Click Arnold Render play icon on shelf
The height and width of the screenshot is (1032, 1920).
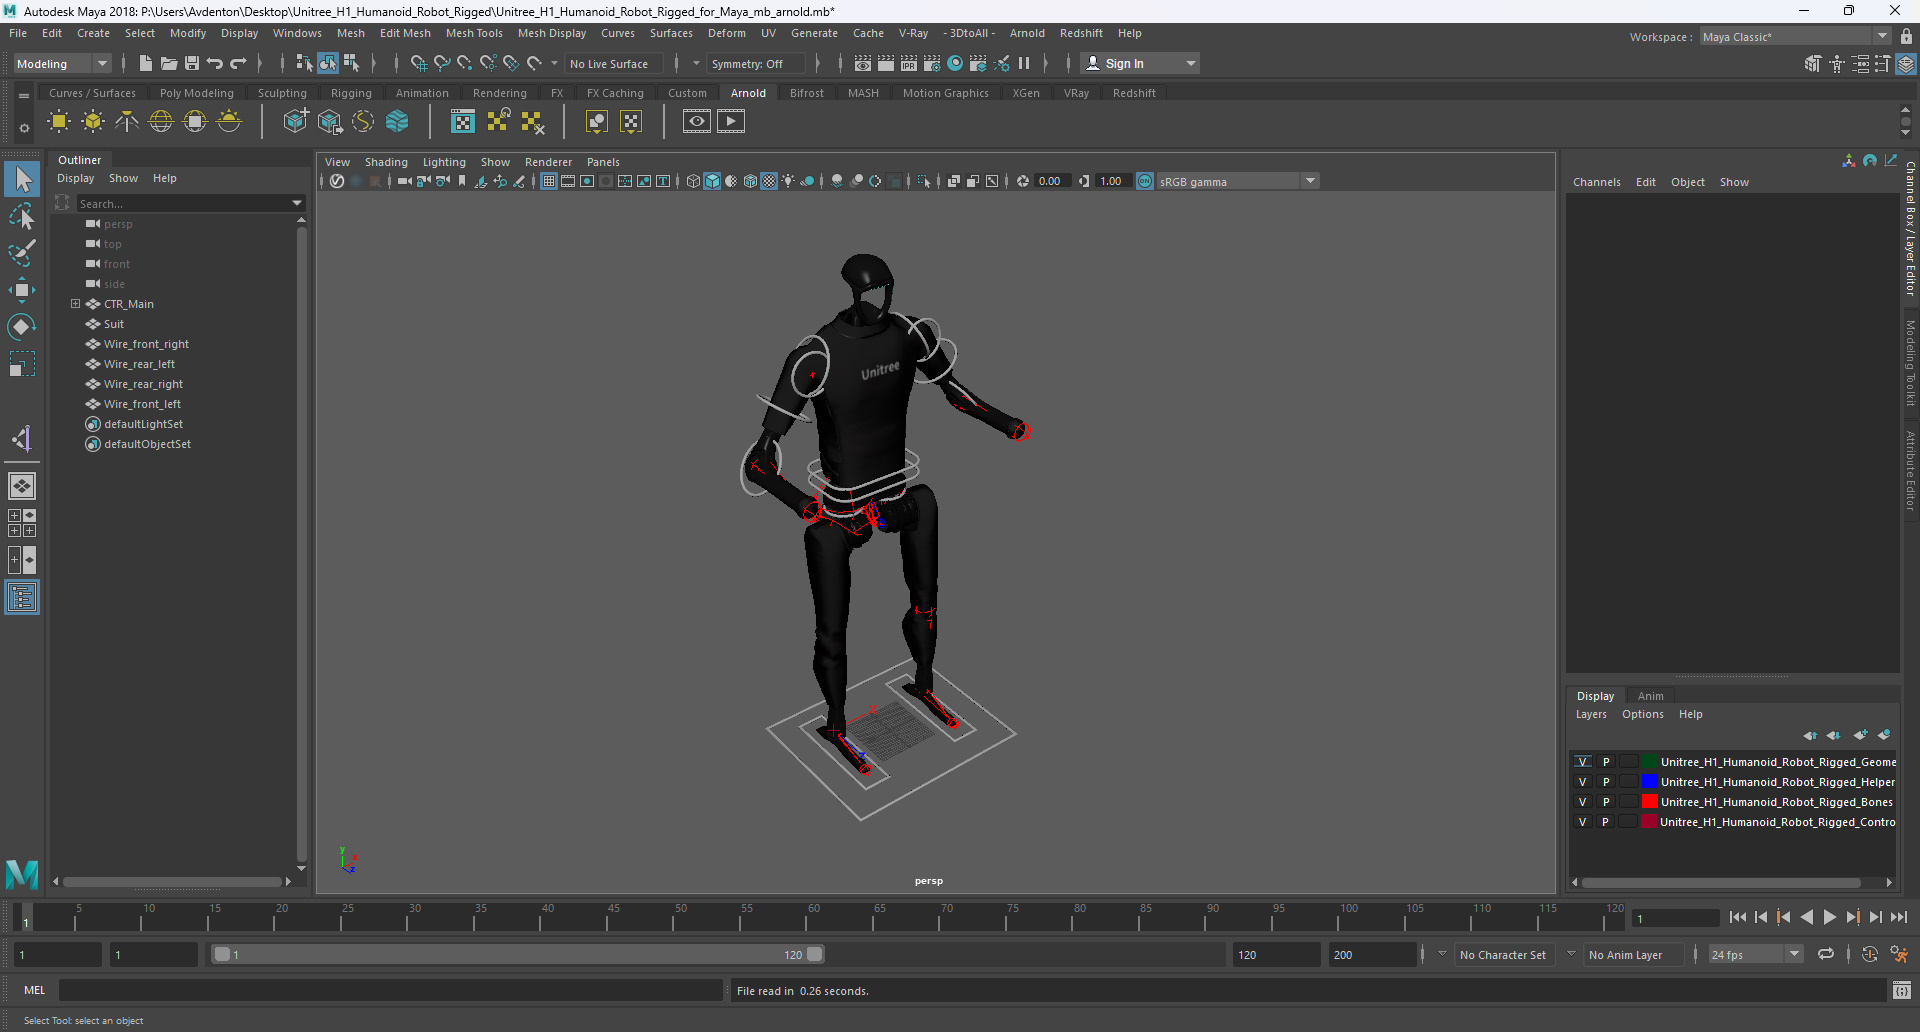tap(731, 122)
